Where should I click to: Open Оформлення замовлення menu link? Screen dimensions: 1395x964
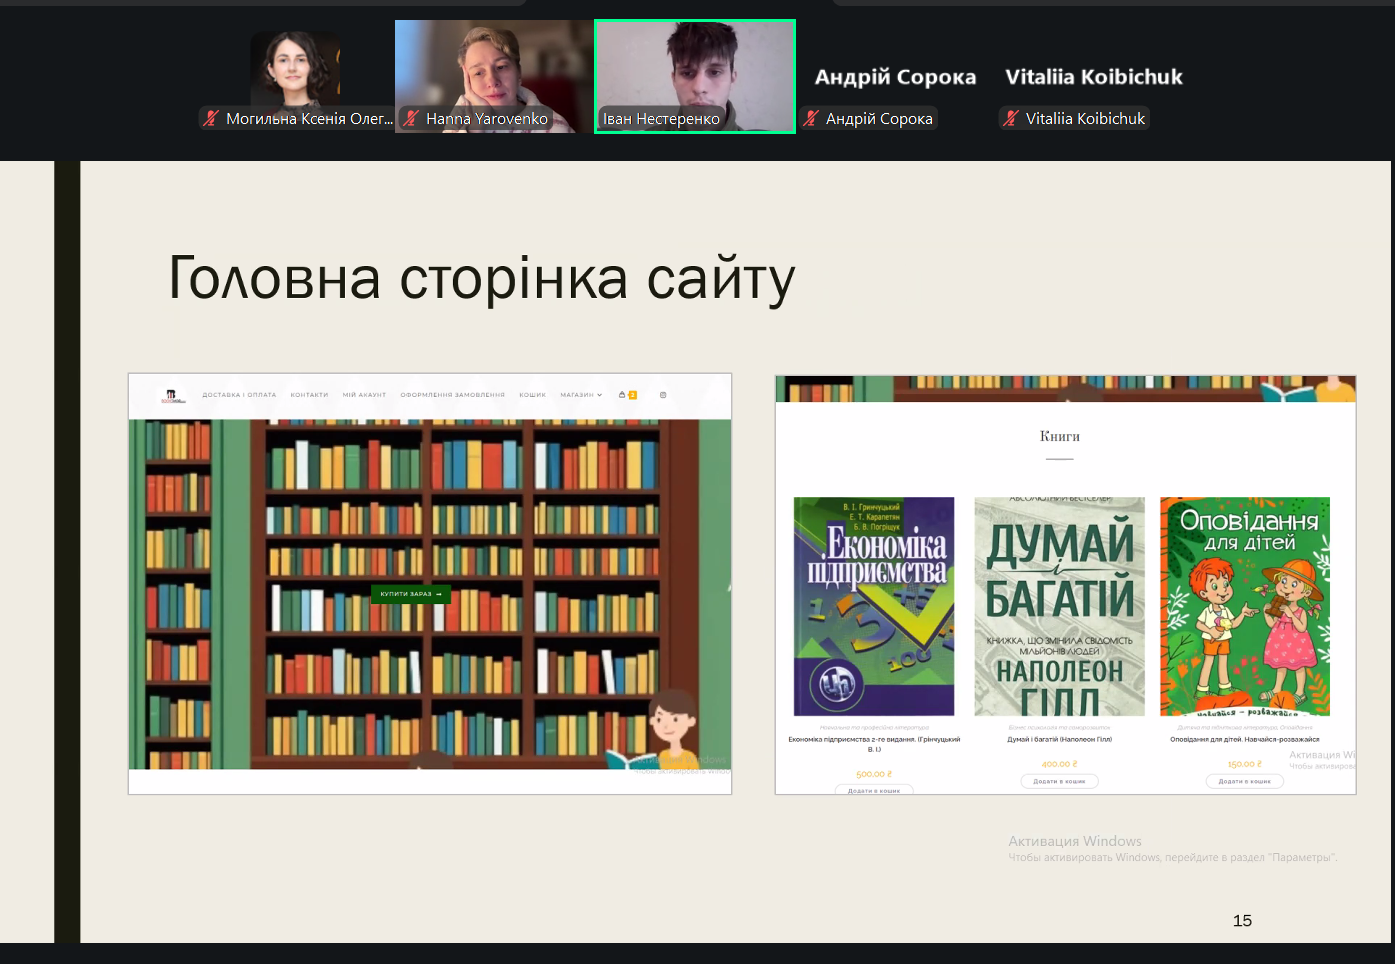point(452,395)
